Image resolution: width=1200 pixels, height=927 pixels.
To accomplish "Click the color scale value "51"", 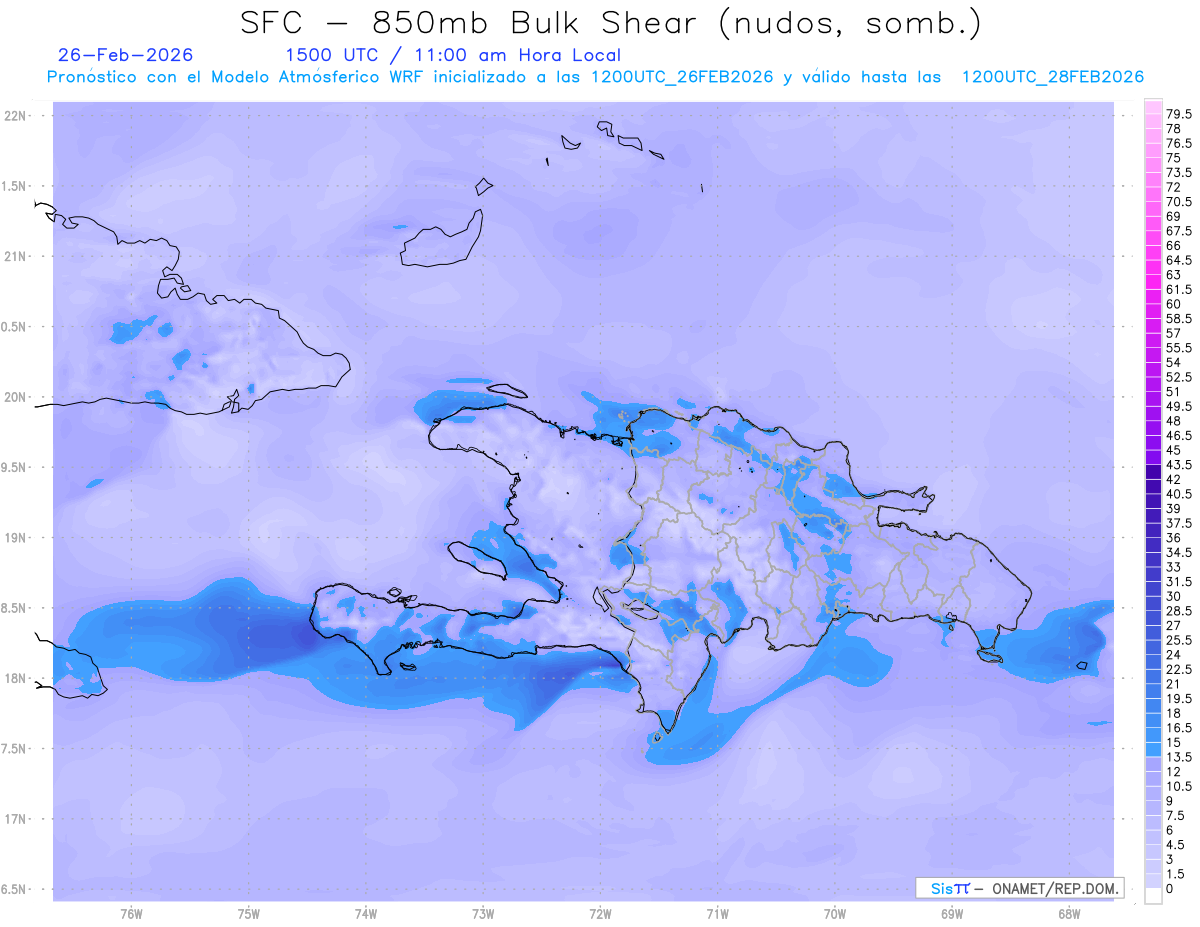I will point(1174,392).
